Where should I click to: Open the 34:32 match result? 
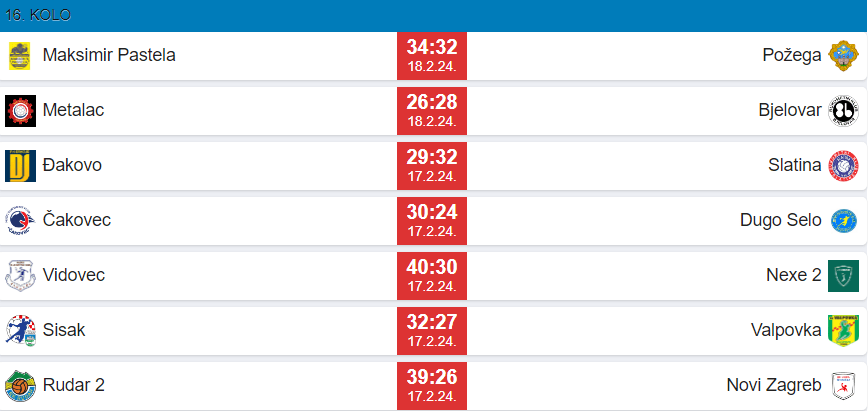(x=432, y=55)
